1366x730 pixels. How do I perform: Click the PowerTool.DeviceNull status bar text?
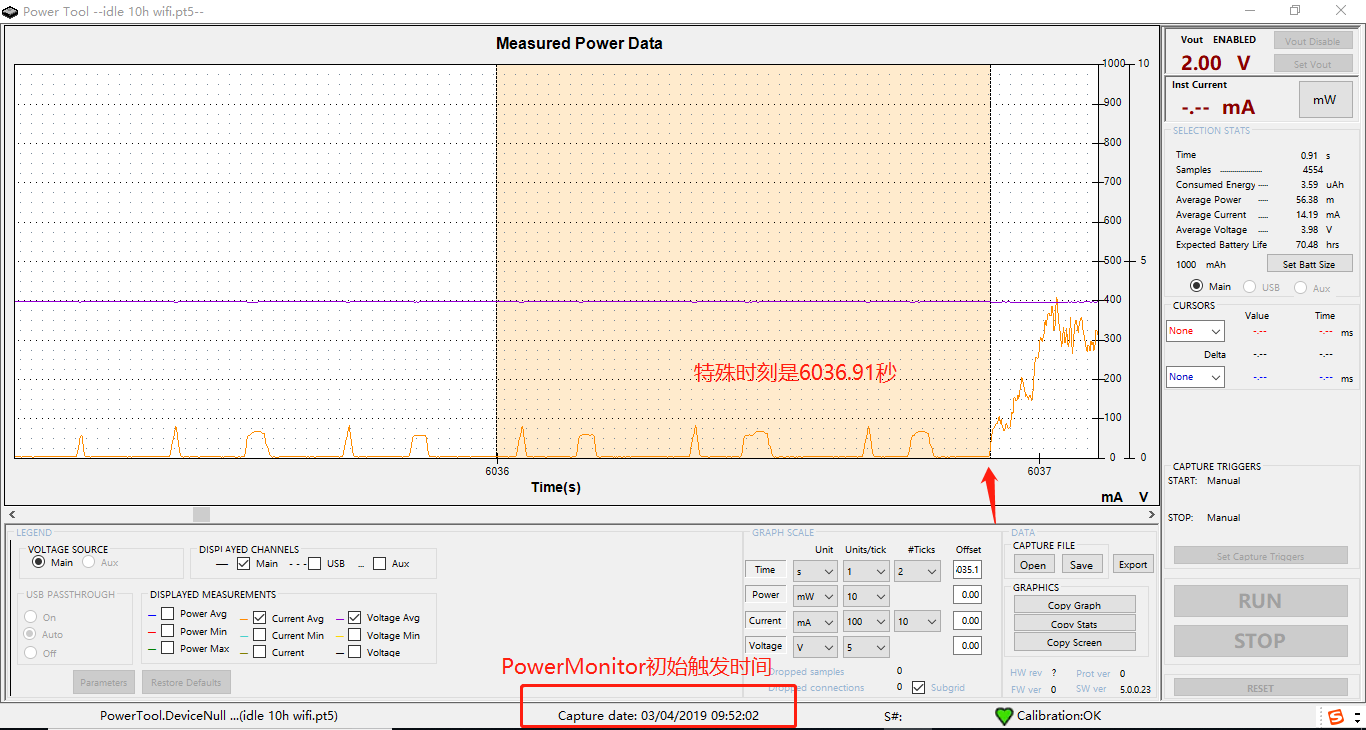[x=219, y=716]
